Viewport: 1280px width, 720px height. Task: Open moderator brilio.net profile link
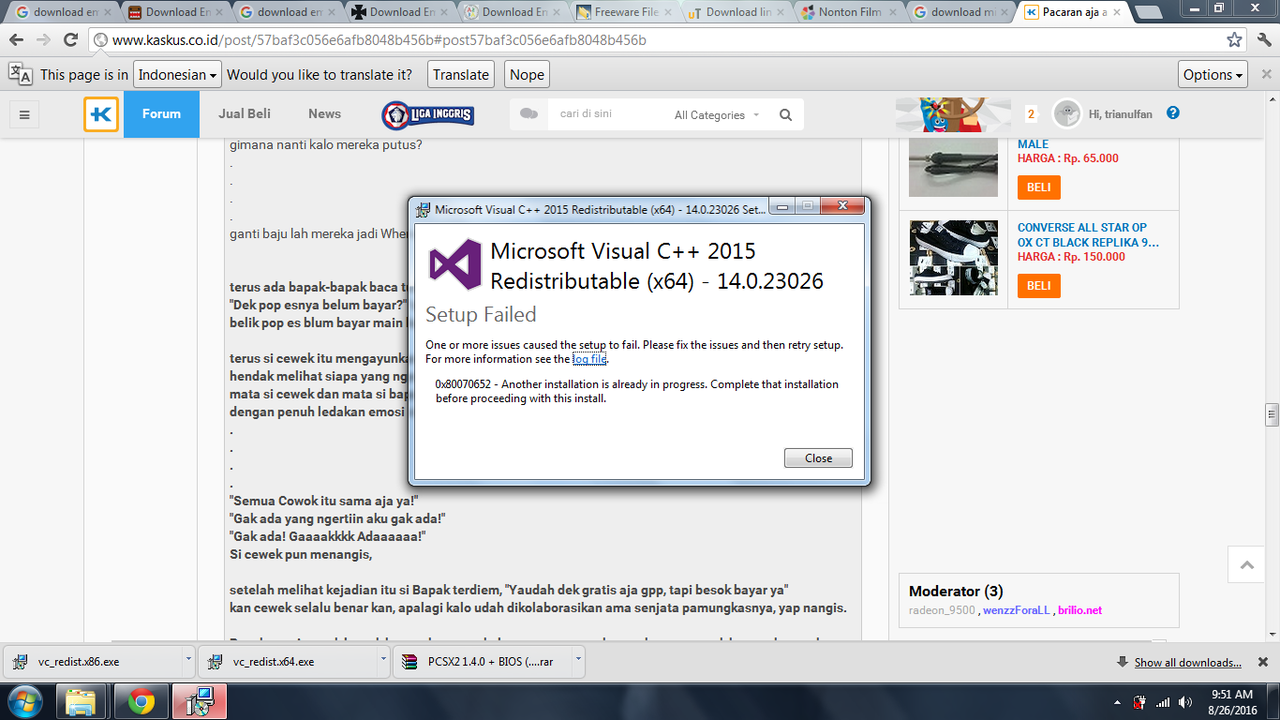pyautogui.click(x=1080, y=610)
